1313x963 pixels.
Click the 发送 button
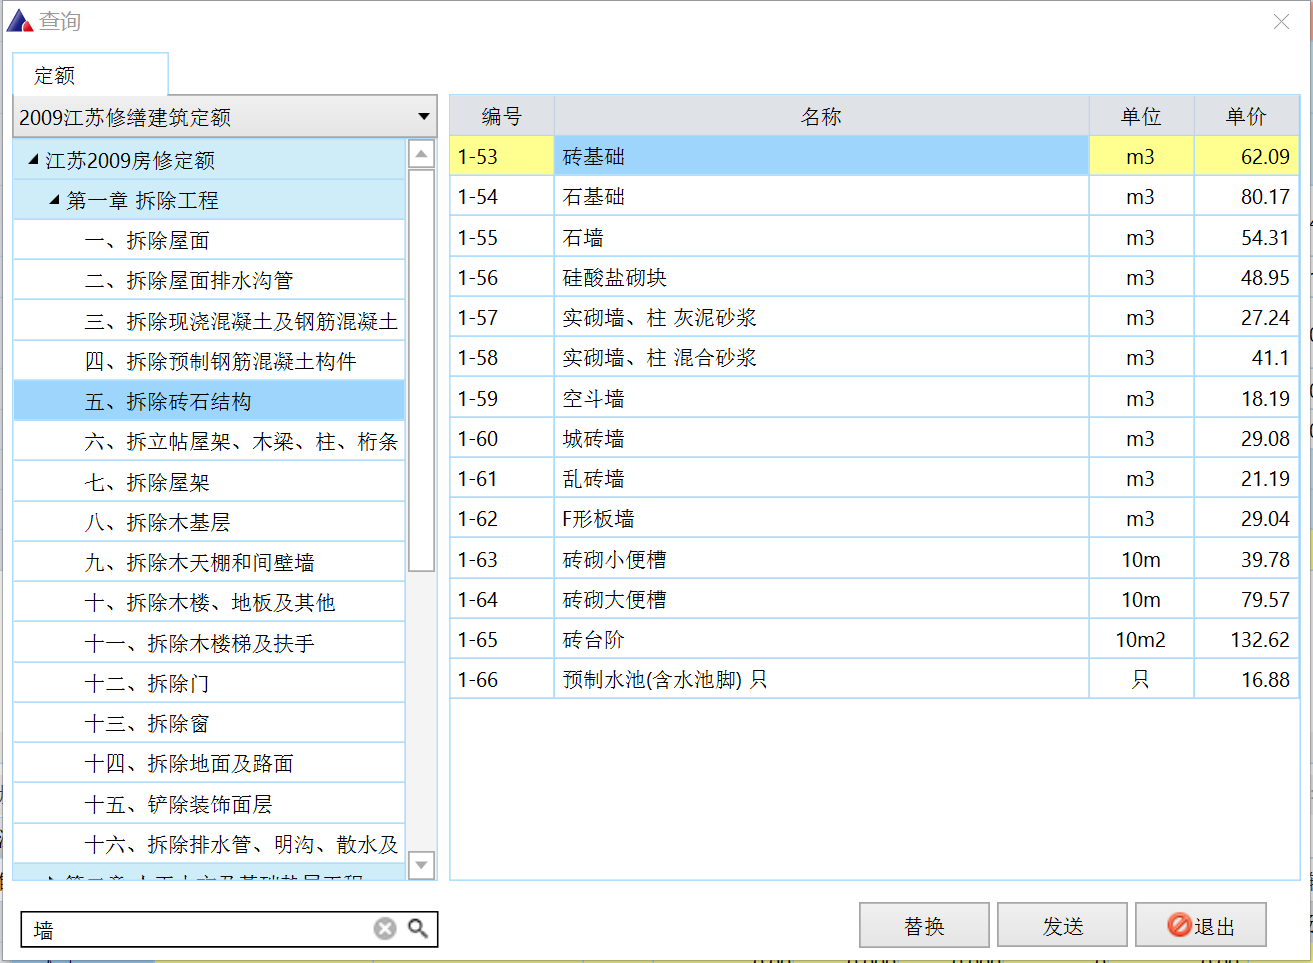point(1062,926)
